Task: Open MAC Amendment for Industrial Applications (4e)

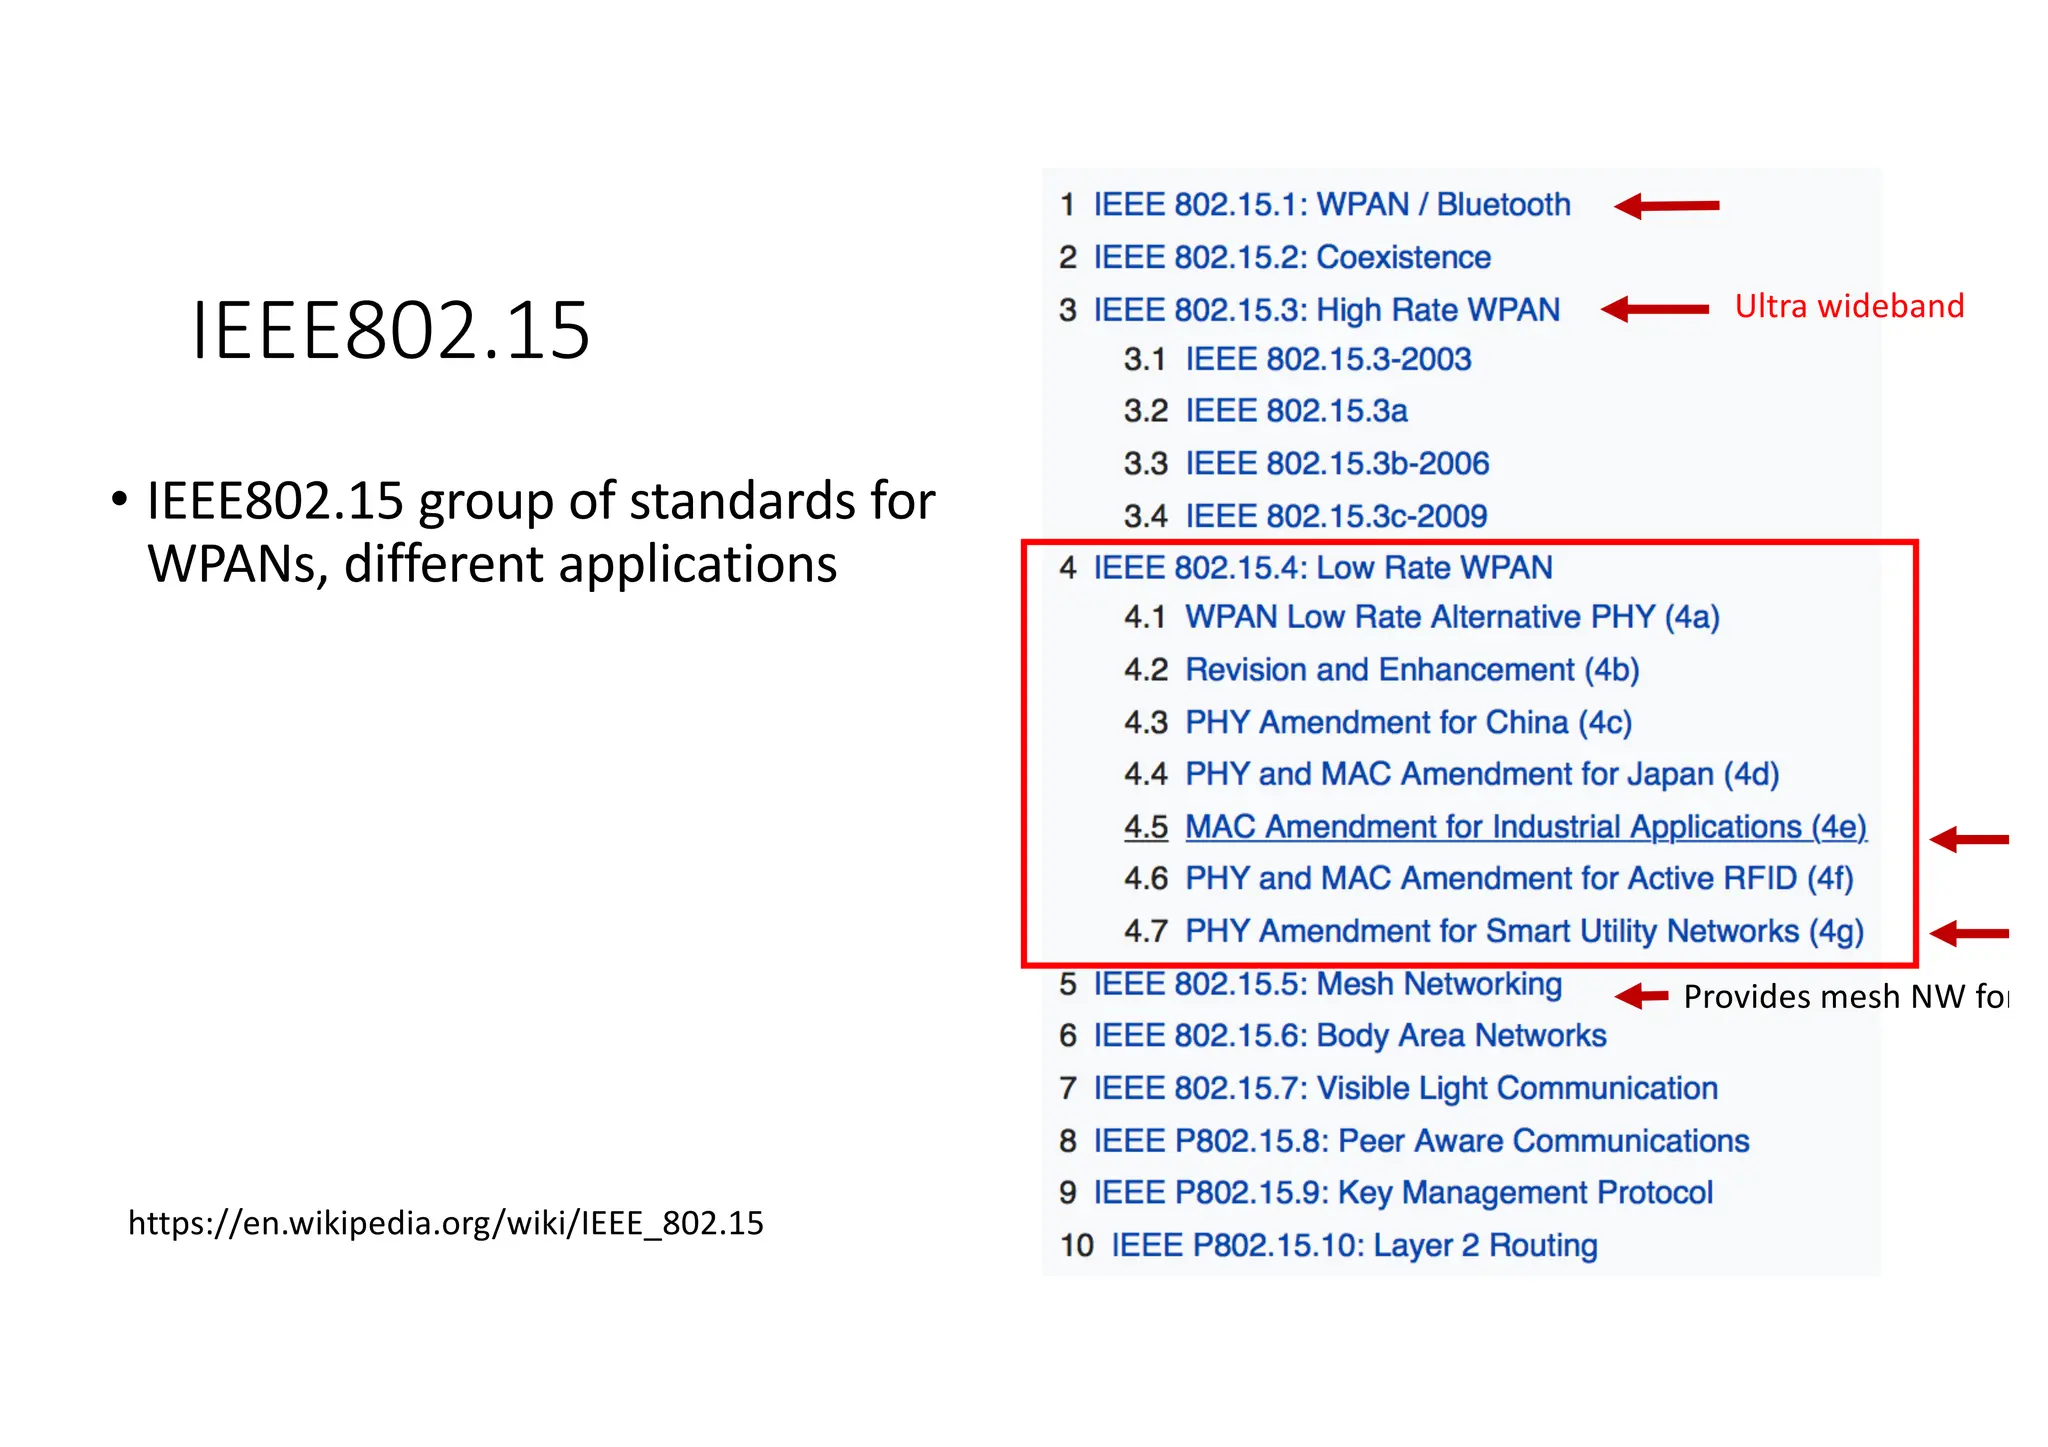Action: [1526, 828]
